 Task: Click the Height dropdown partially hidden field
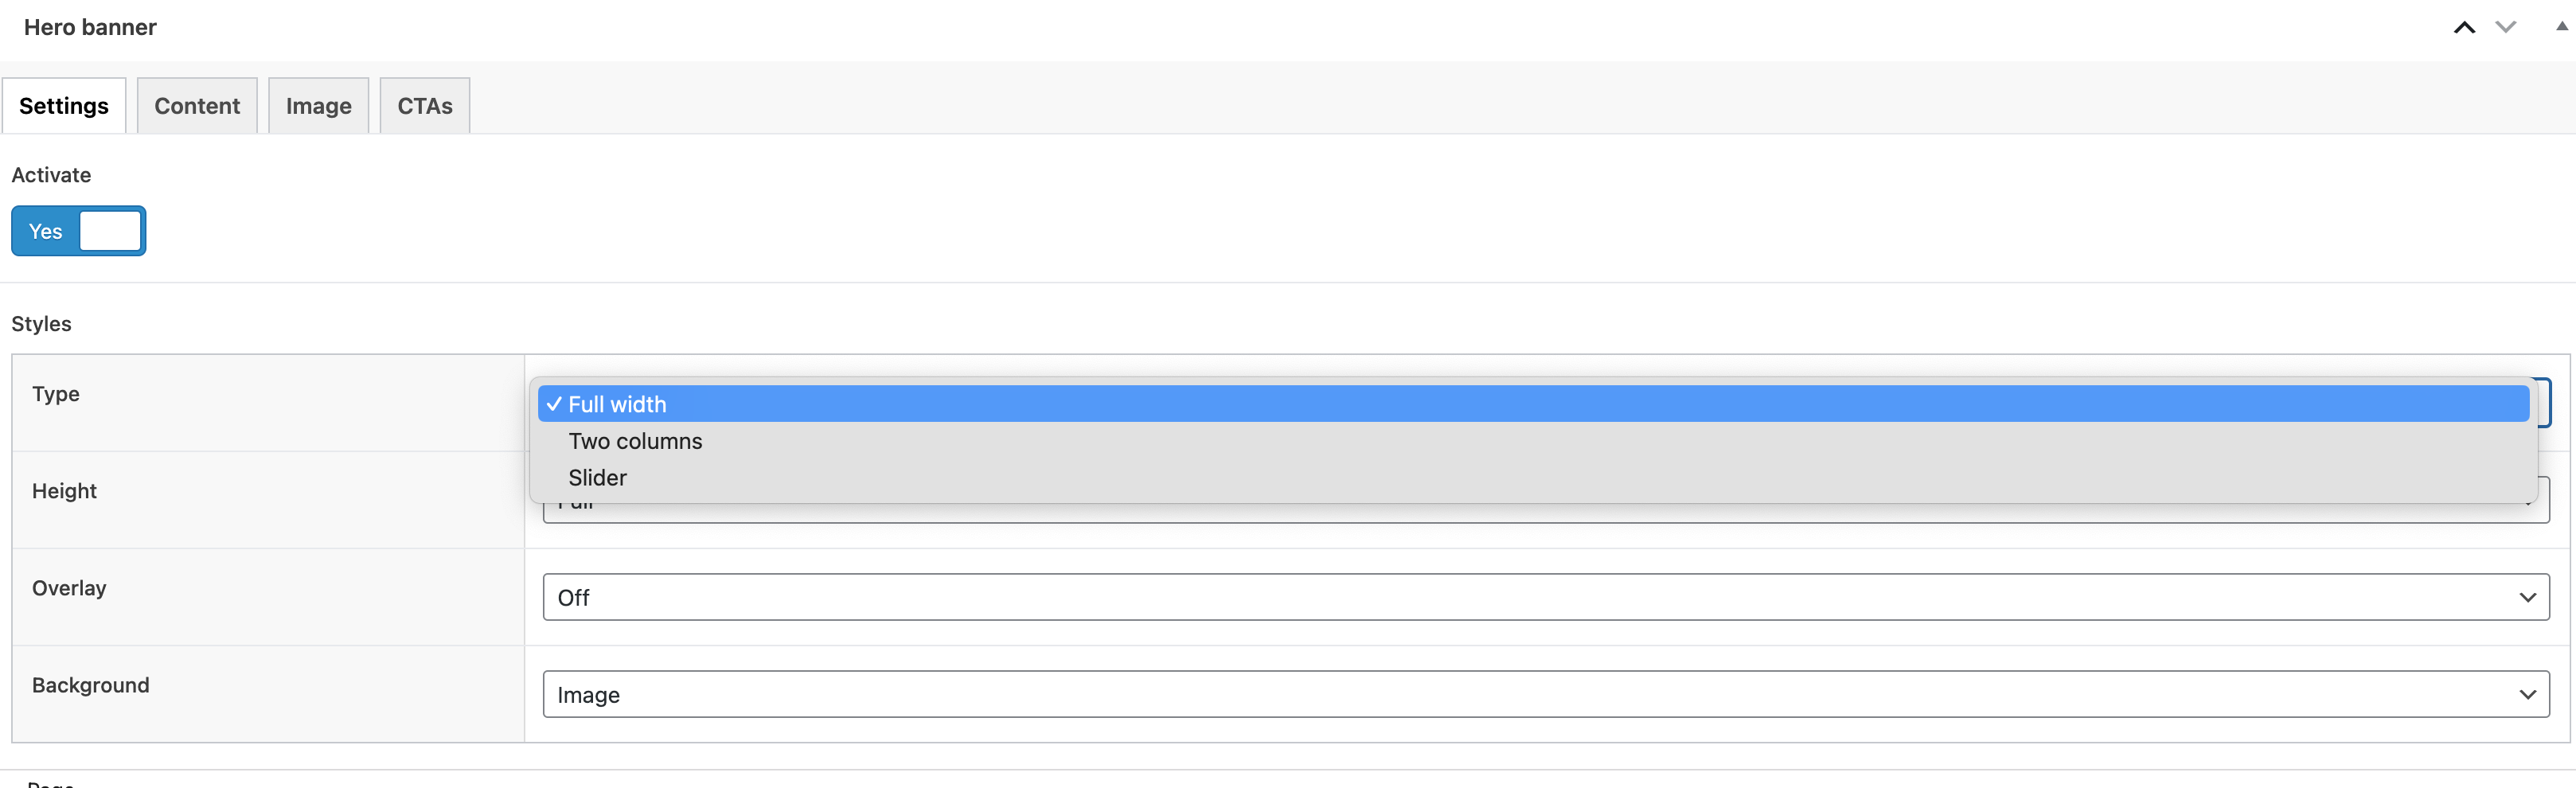click(1546, 513)
